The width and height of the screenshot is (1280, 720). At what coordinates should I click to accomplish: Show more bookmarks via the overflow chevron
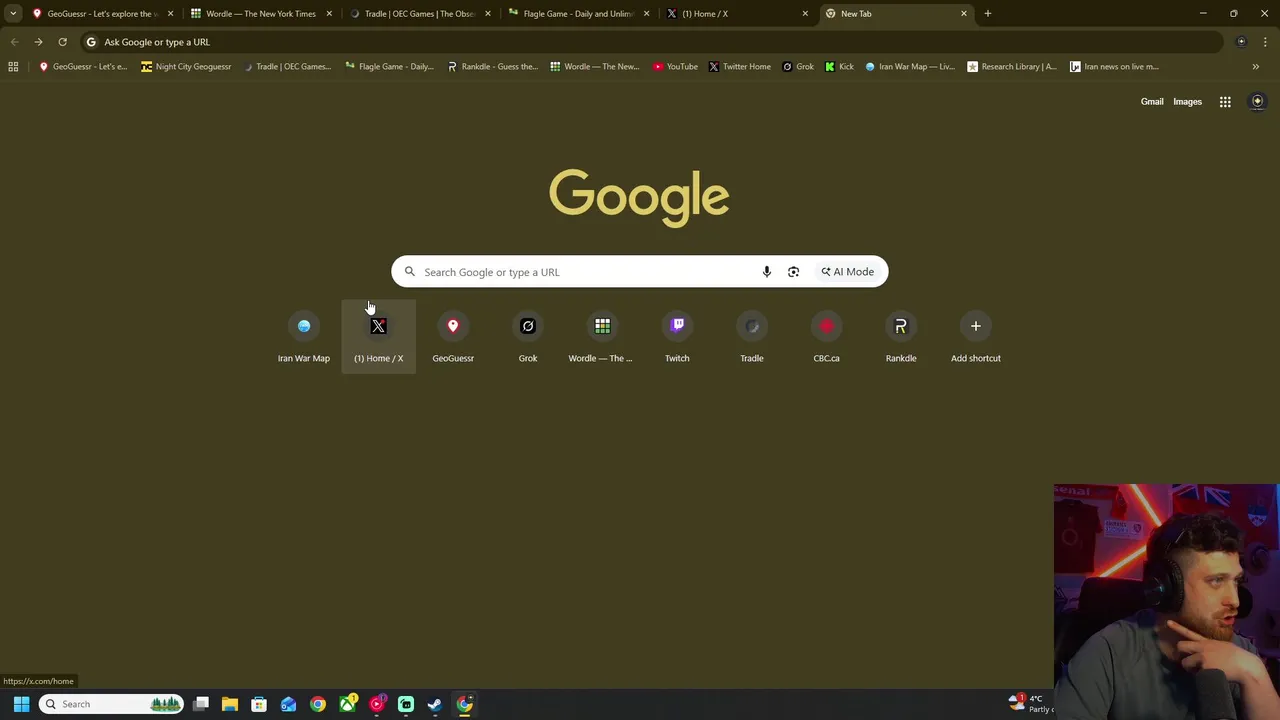(x=1255, y=66)
